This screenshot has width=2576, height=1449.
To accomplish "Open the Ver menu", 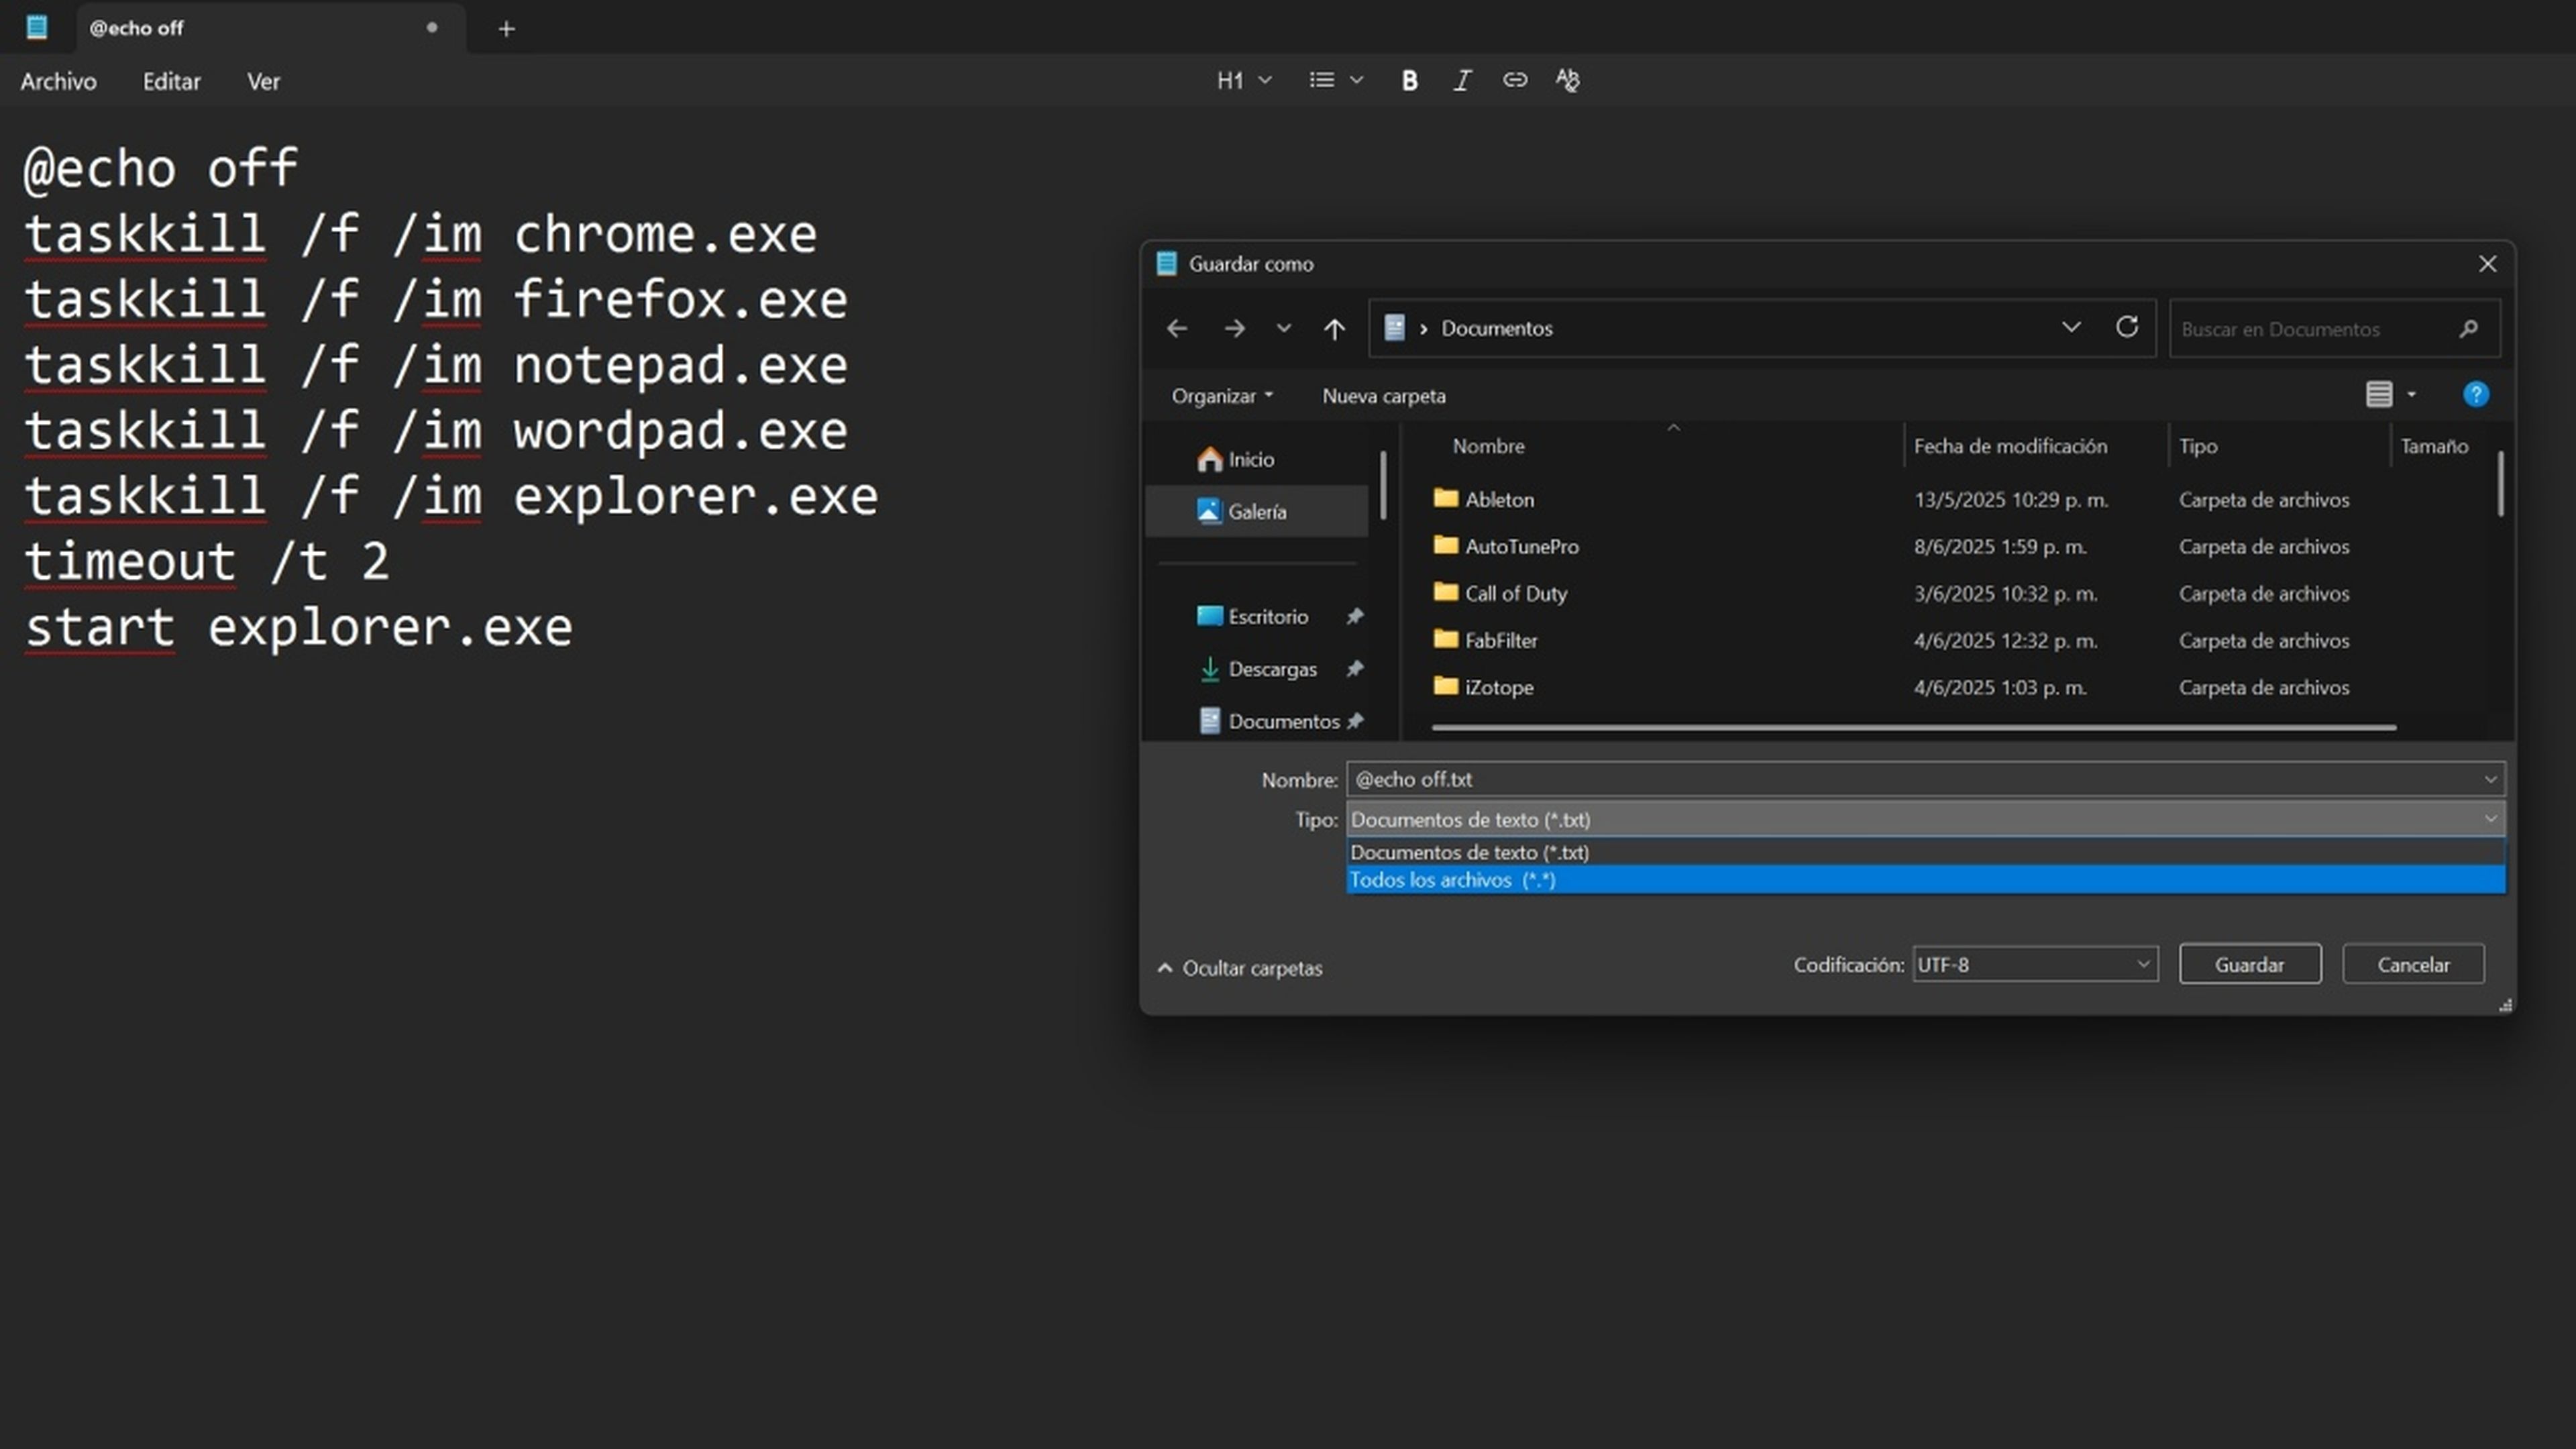I will (x=263, y=81).
